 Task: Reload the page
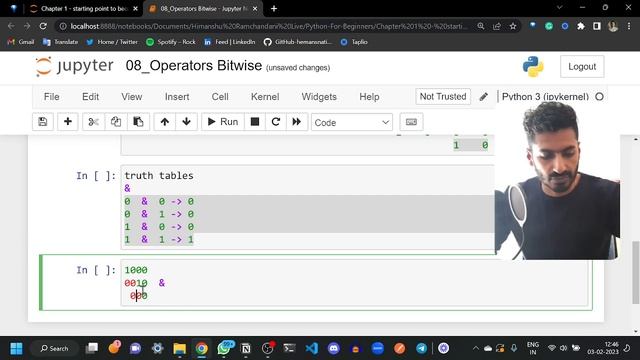click(x=43, y=26)
